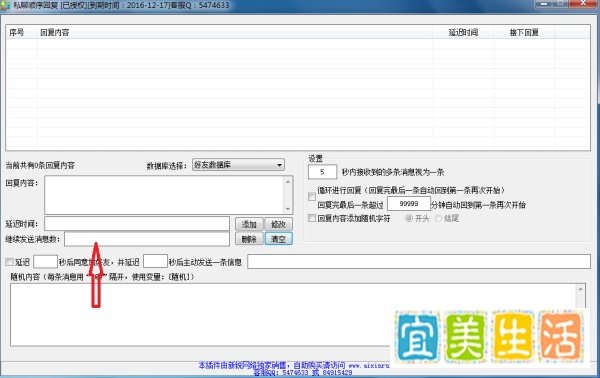Click the 清空 button

tap(278, 239)
